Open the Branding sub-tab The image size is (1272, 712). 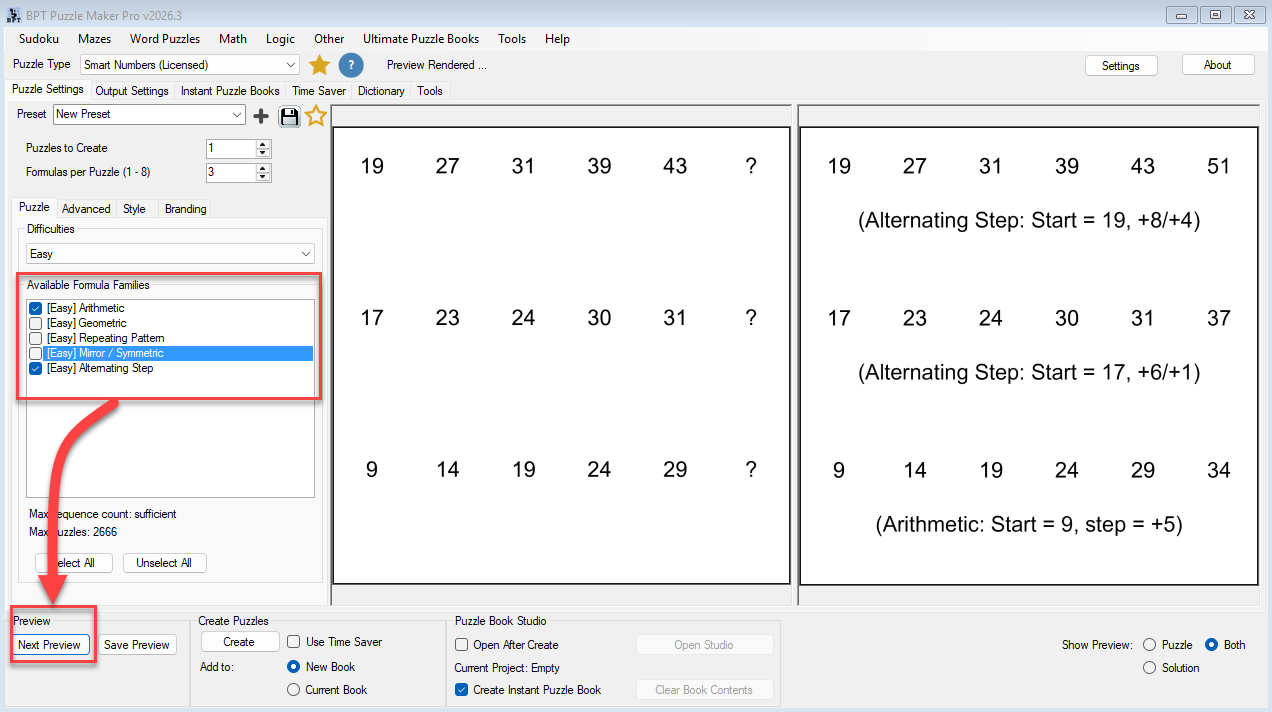pyautogui.click(x=185, y=209)
